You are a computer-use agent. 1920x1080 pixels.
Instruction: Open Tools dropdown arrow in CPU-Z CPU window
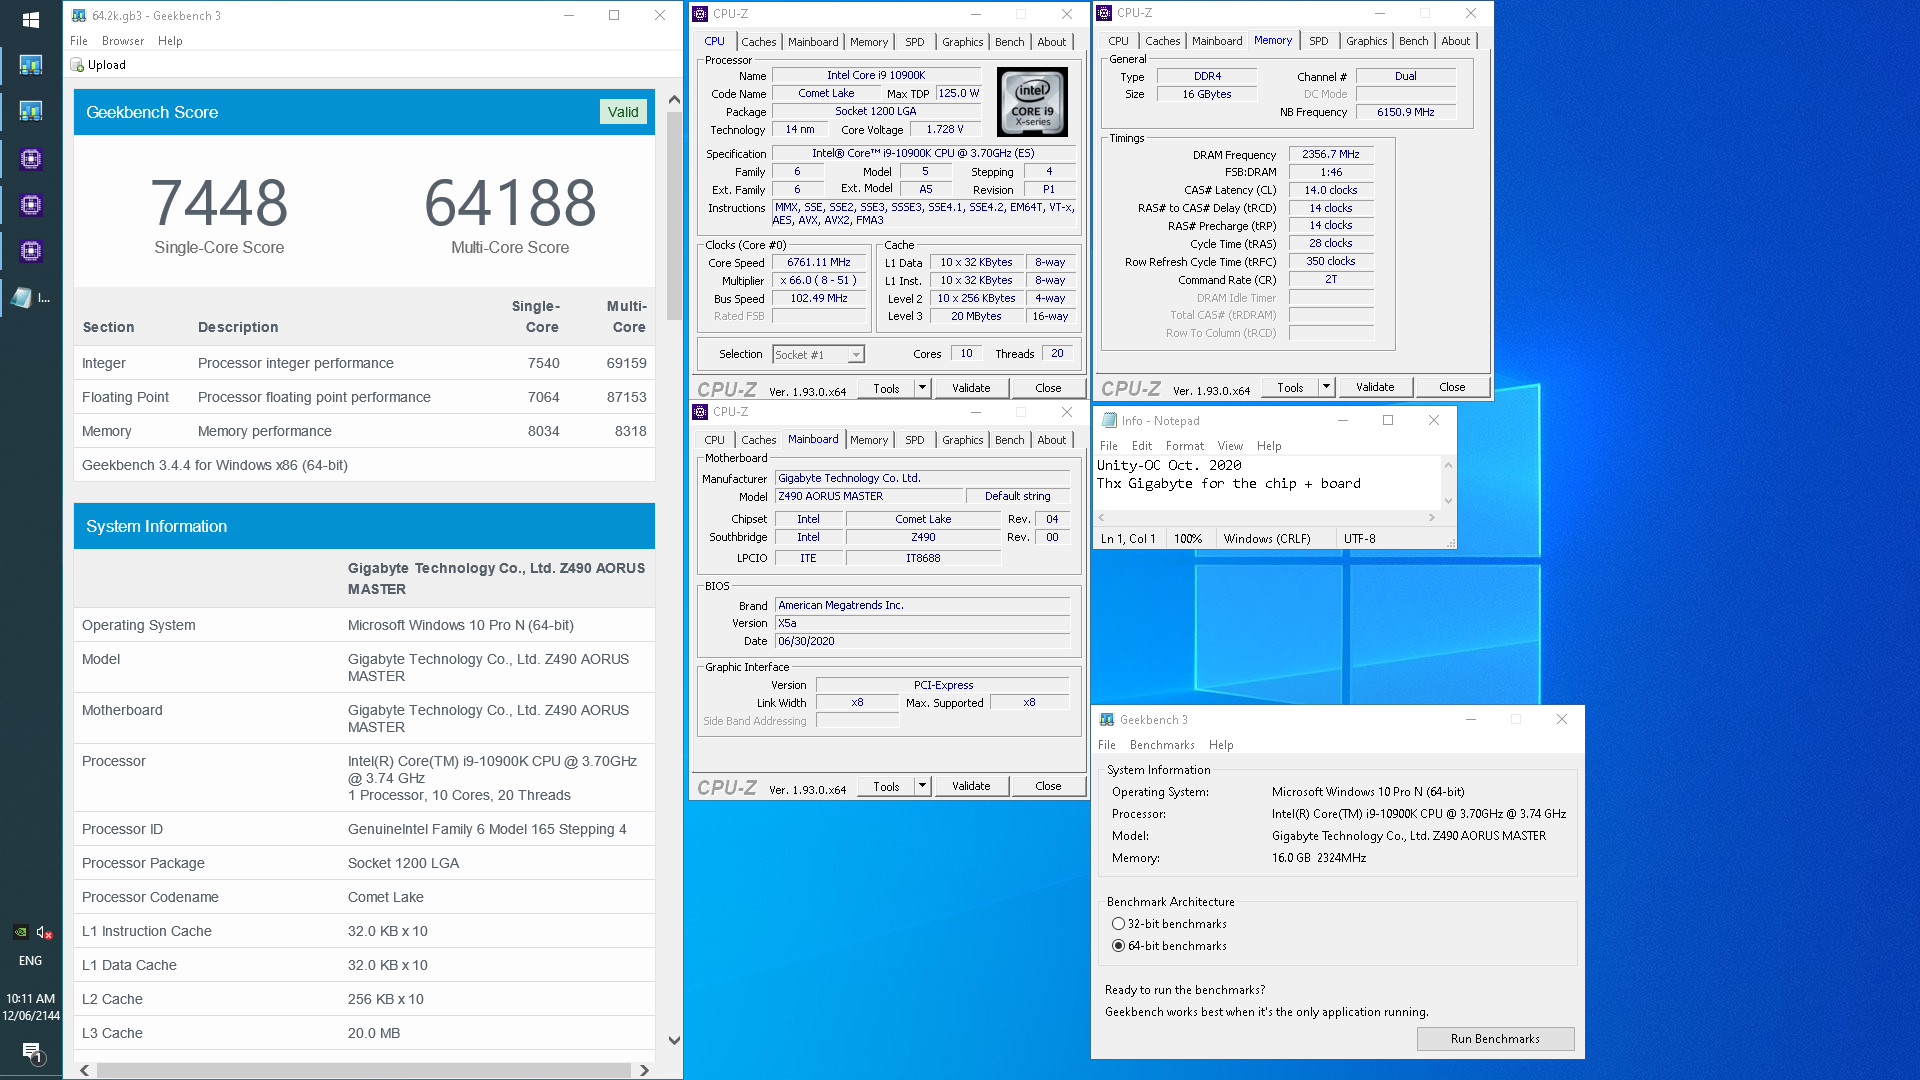[922, 388]
